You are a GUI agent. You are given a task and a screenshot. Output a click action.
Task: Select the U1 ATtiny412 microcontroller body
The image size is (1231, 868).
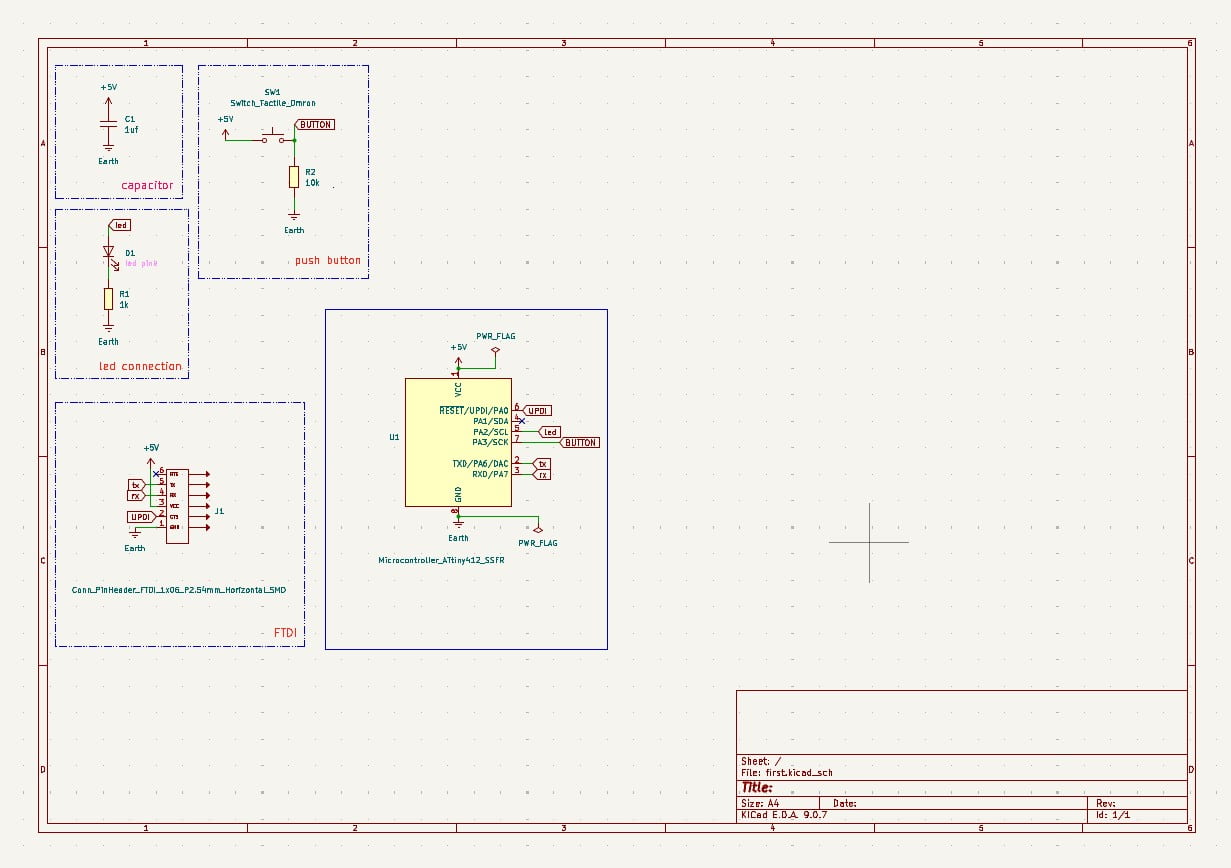point(458,442)
